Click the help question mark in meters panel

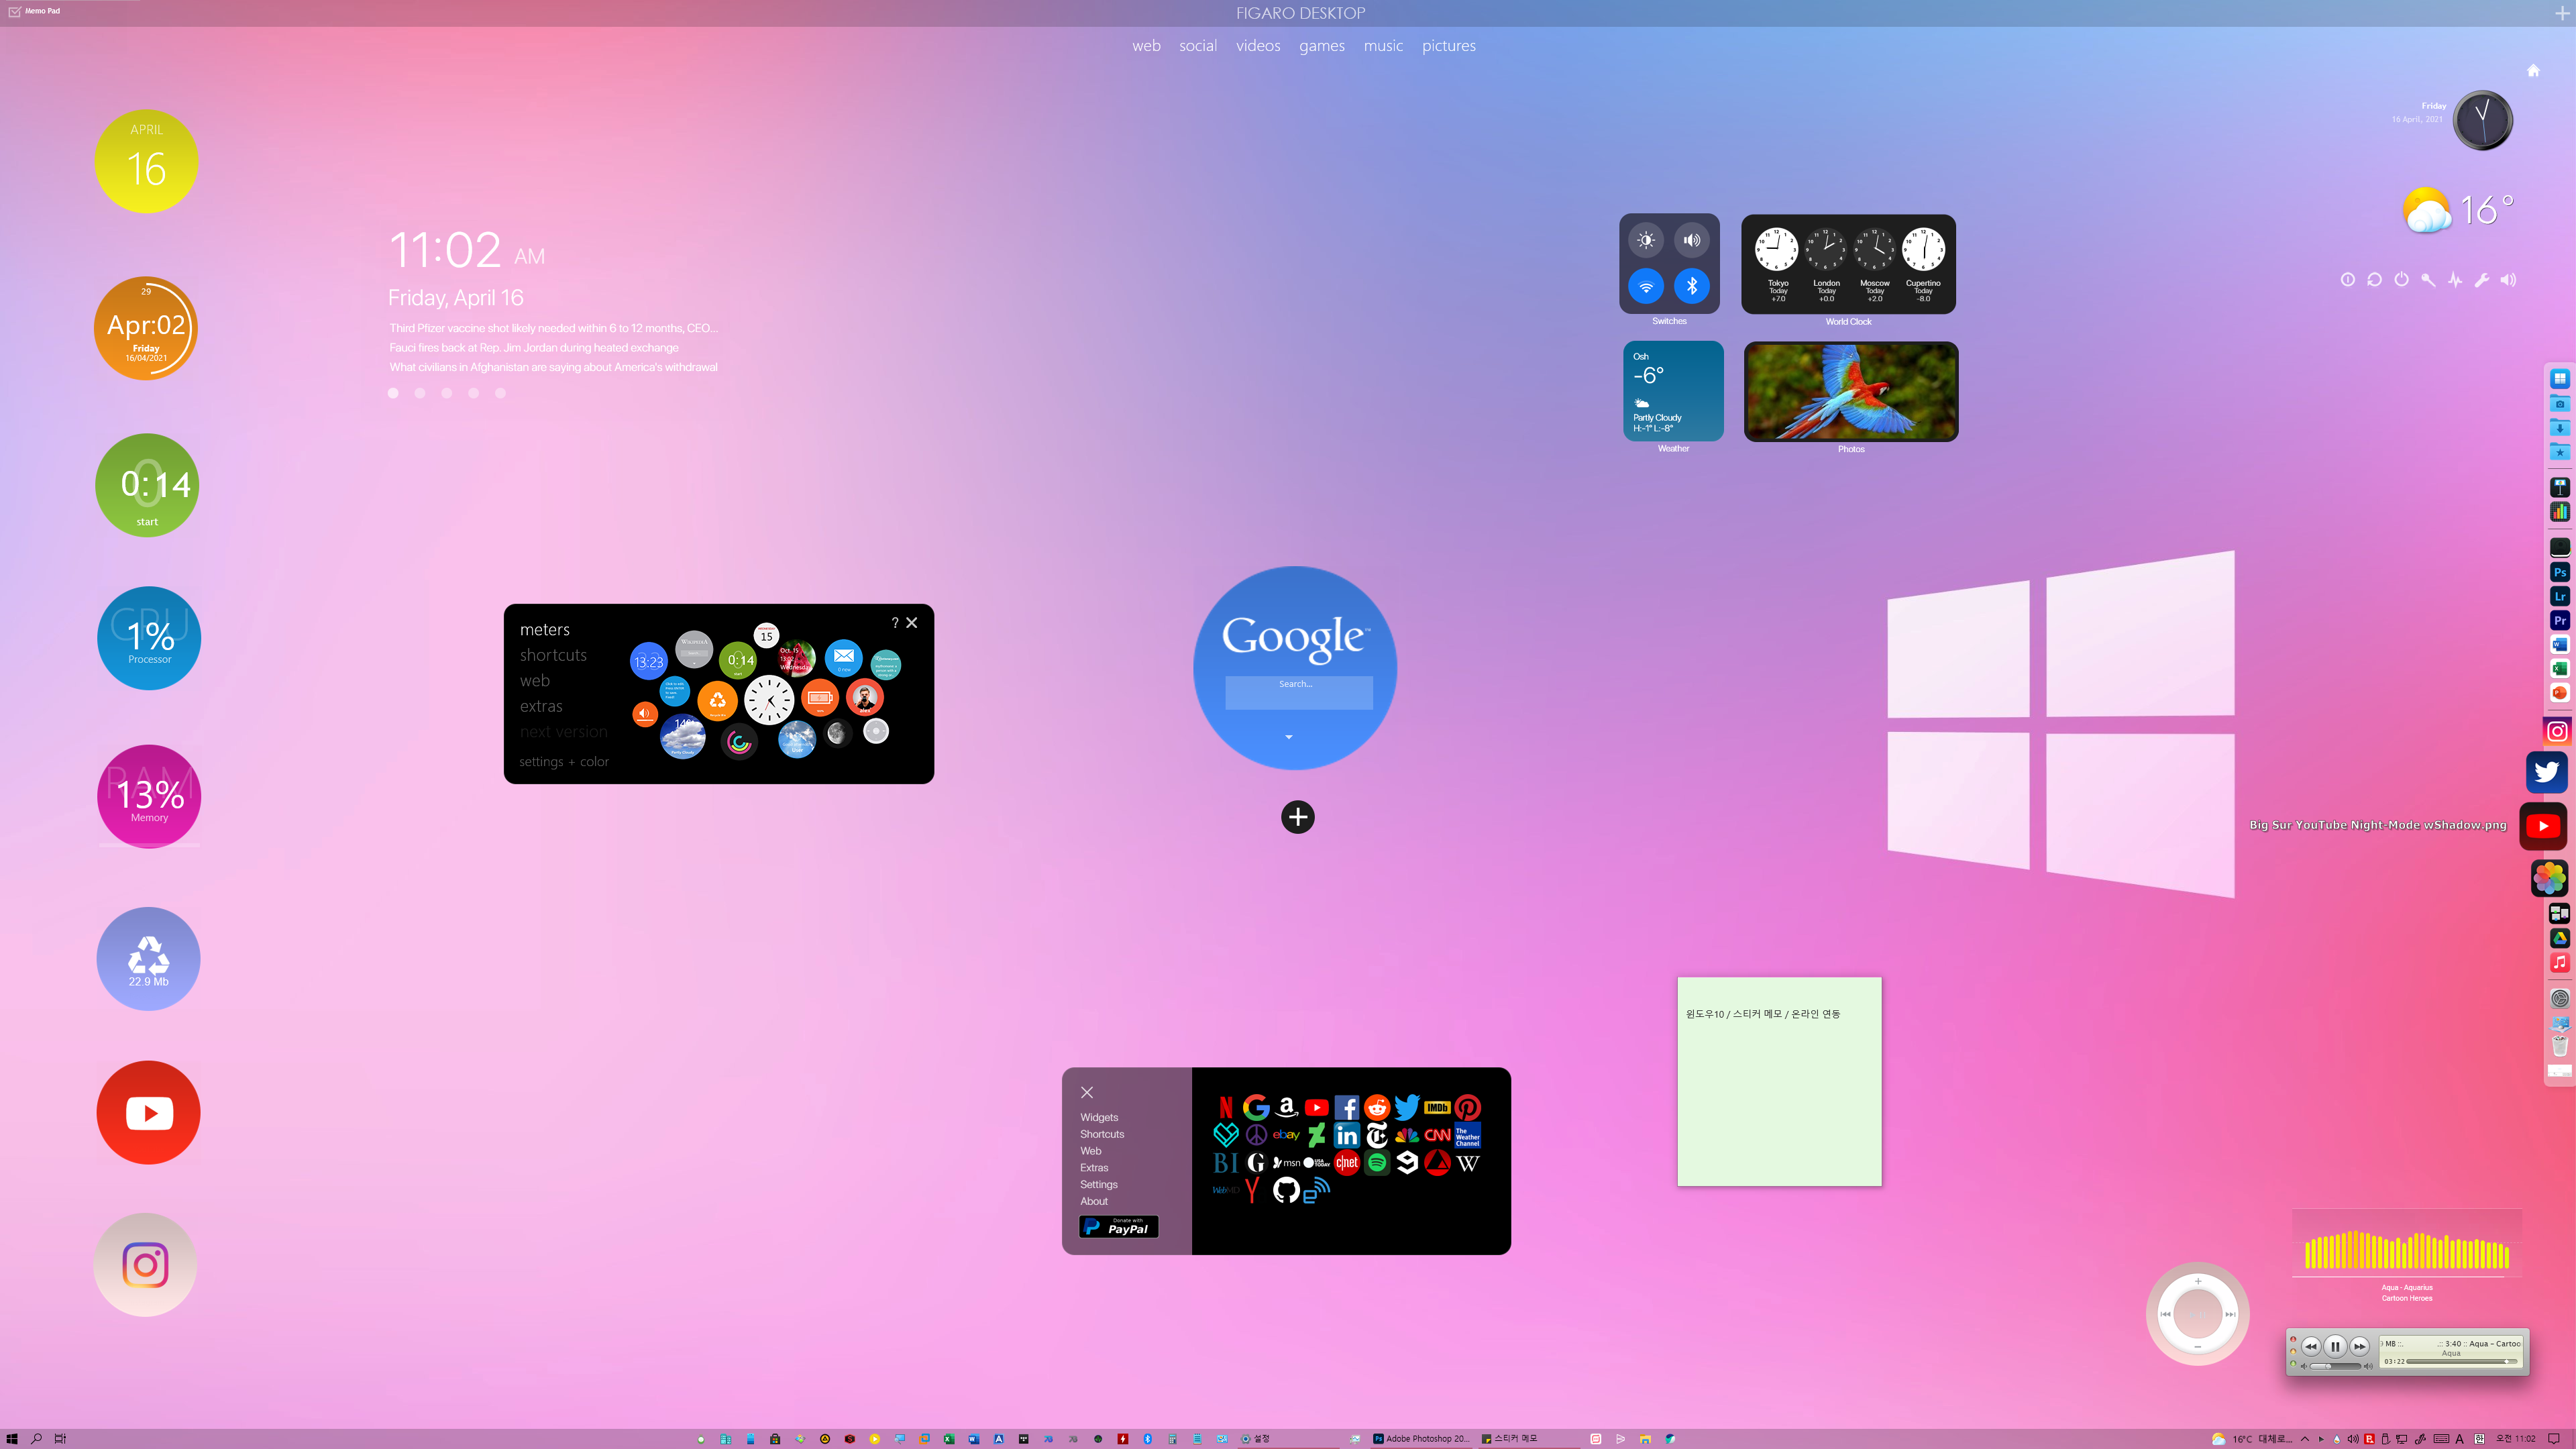click(x=895, y=622)
